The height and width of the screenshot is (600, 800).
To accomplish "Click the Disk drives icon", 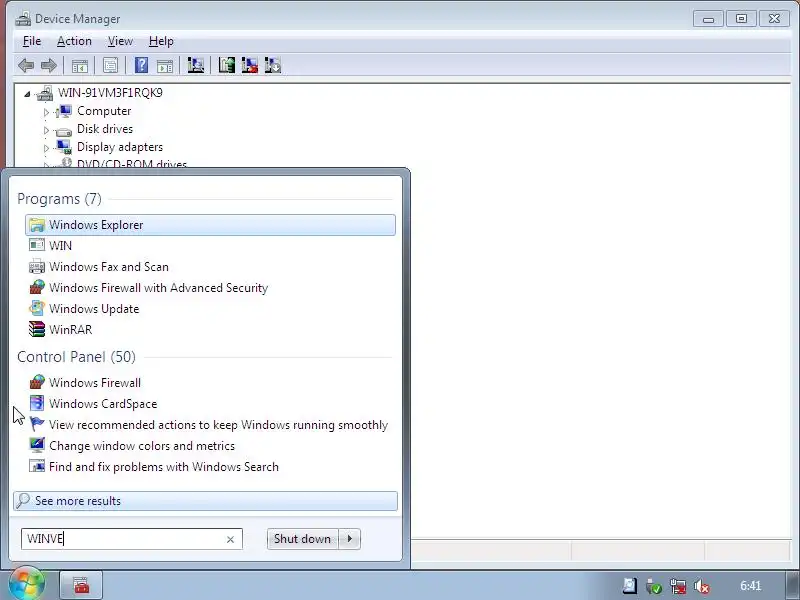I will tap(64, 131).
